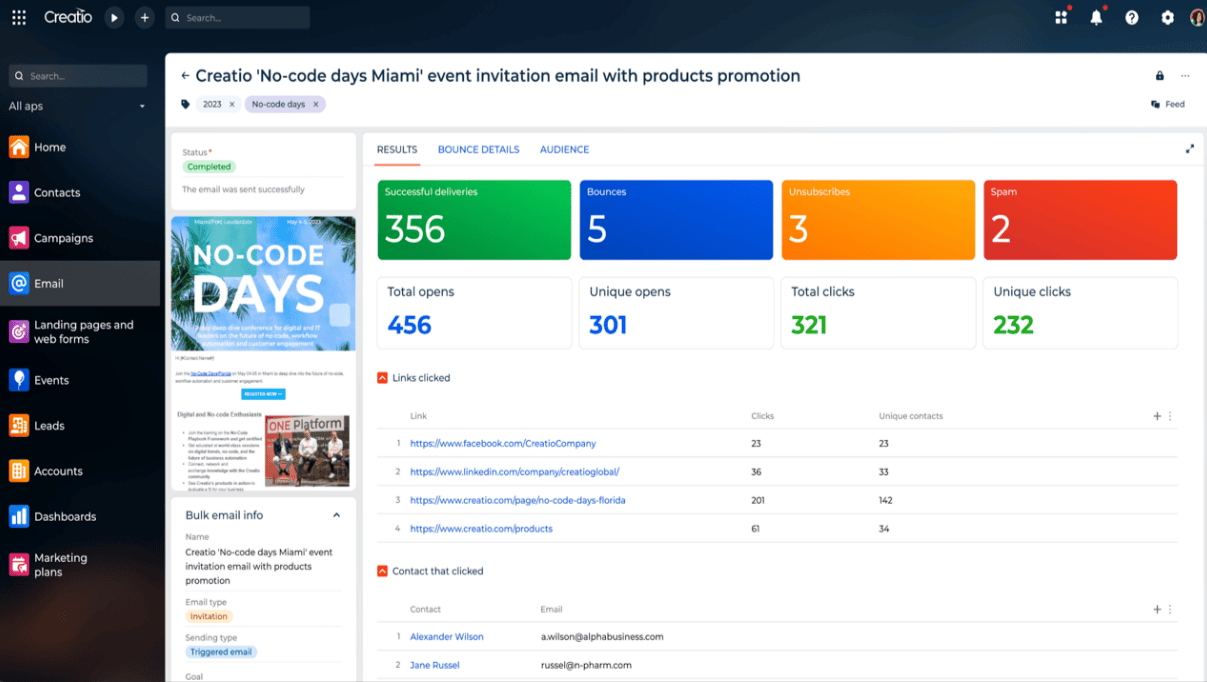This screenshot has width=1207, height=682.
Task: Open the marketplace apps icon
Action: coord(1061,18)
